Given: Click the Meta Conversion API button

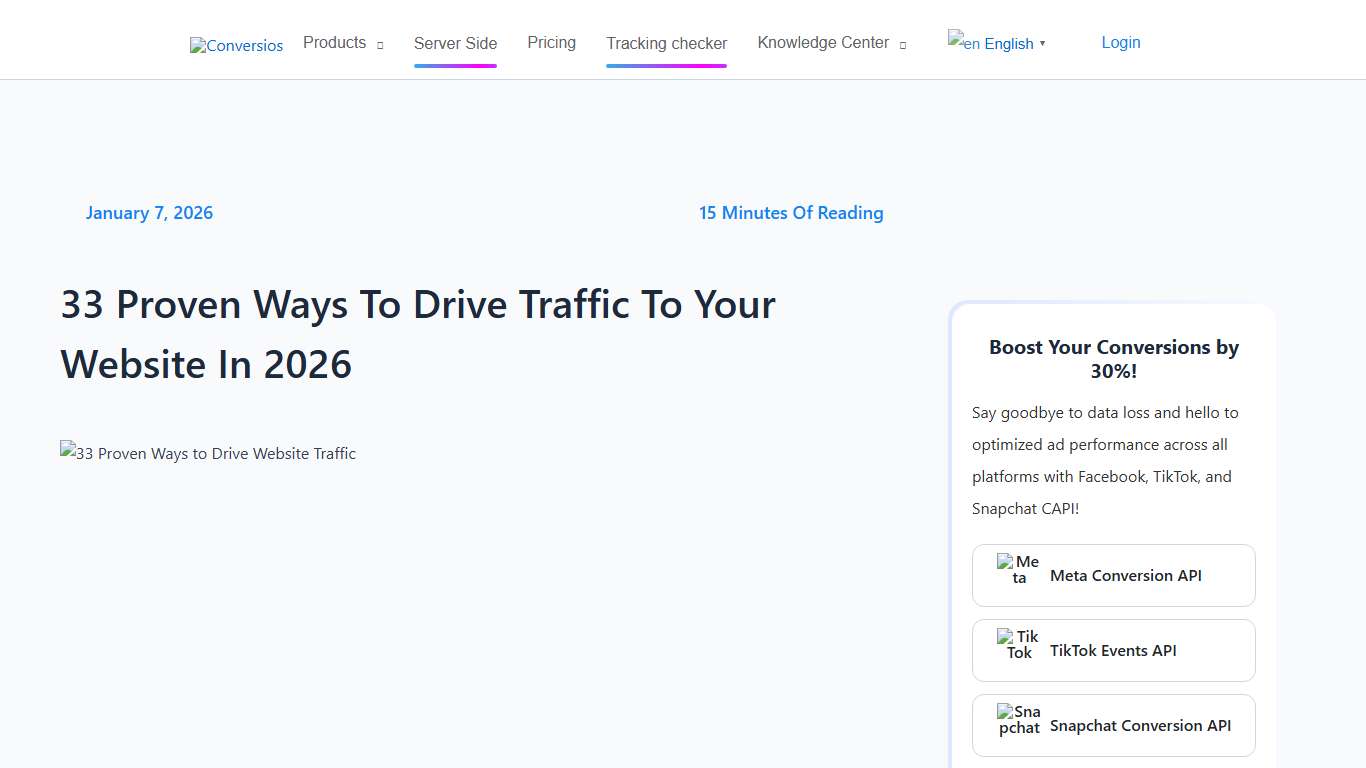Looking at the screenshot, I should (1113, 575).
